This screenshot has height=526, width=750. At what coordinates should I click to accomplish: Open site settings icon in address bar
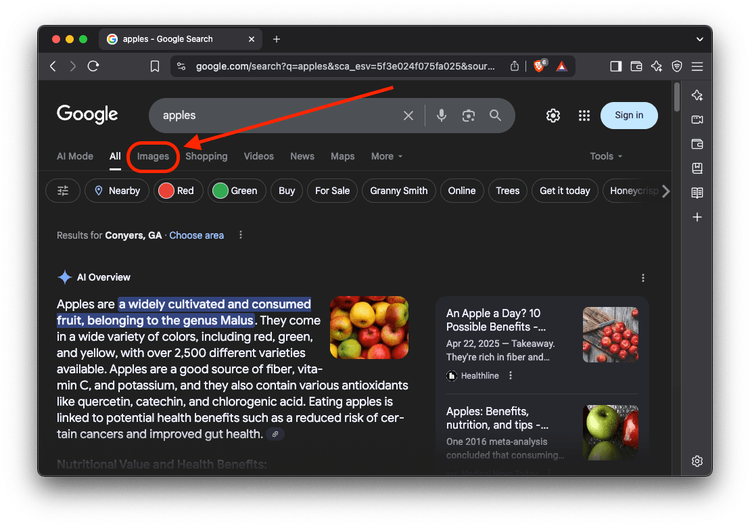pyautogui.click(x=181, y=66)
